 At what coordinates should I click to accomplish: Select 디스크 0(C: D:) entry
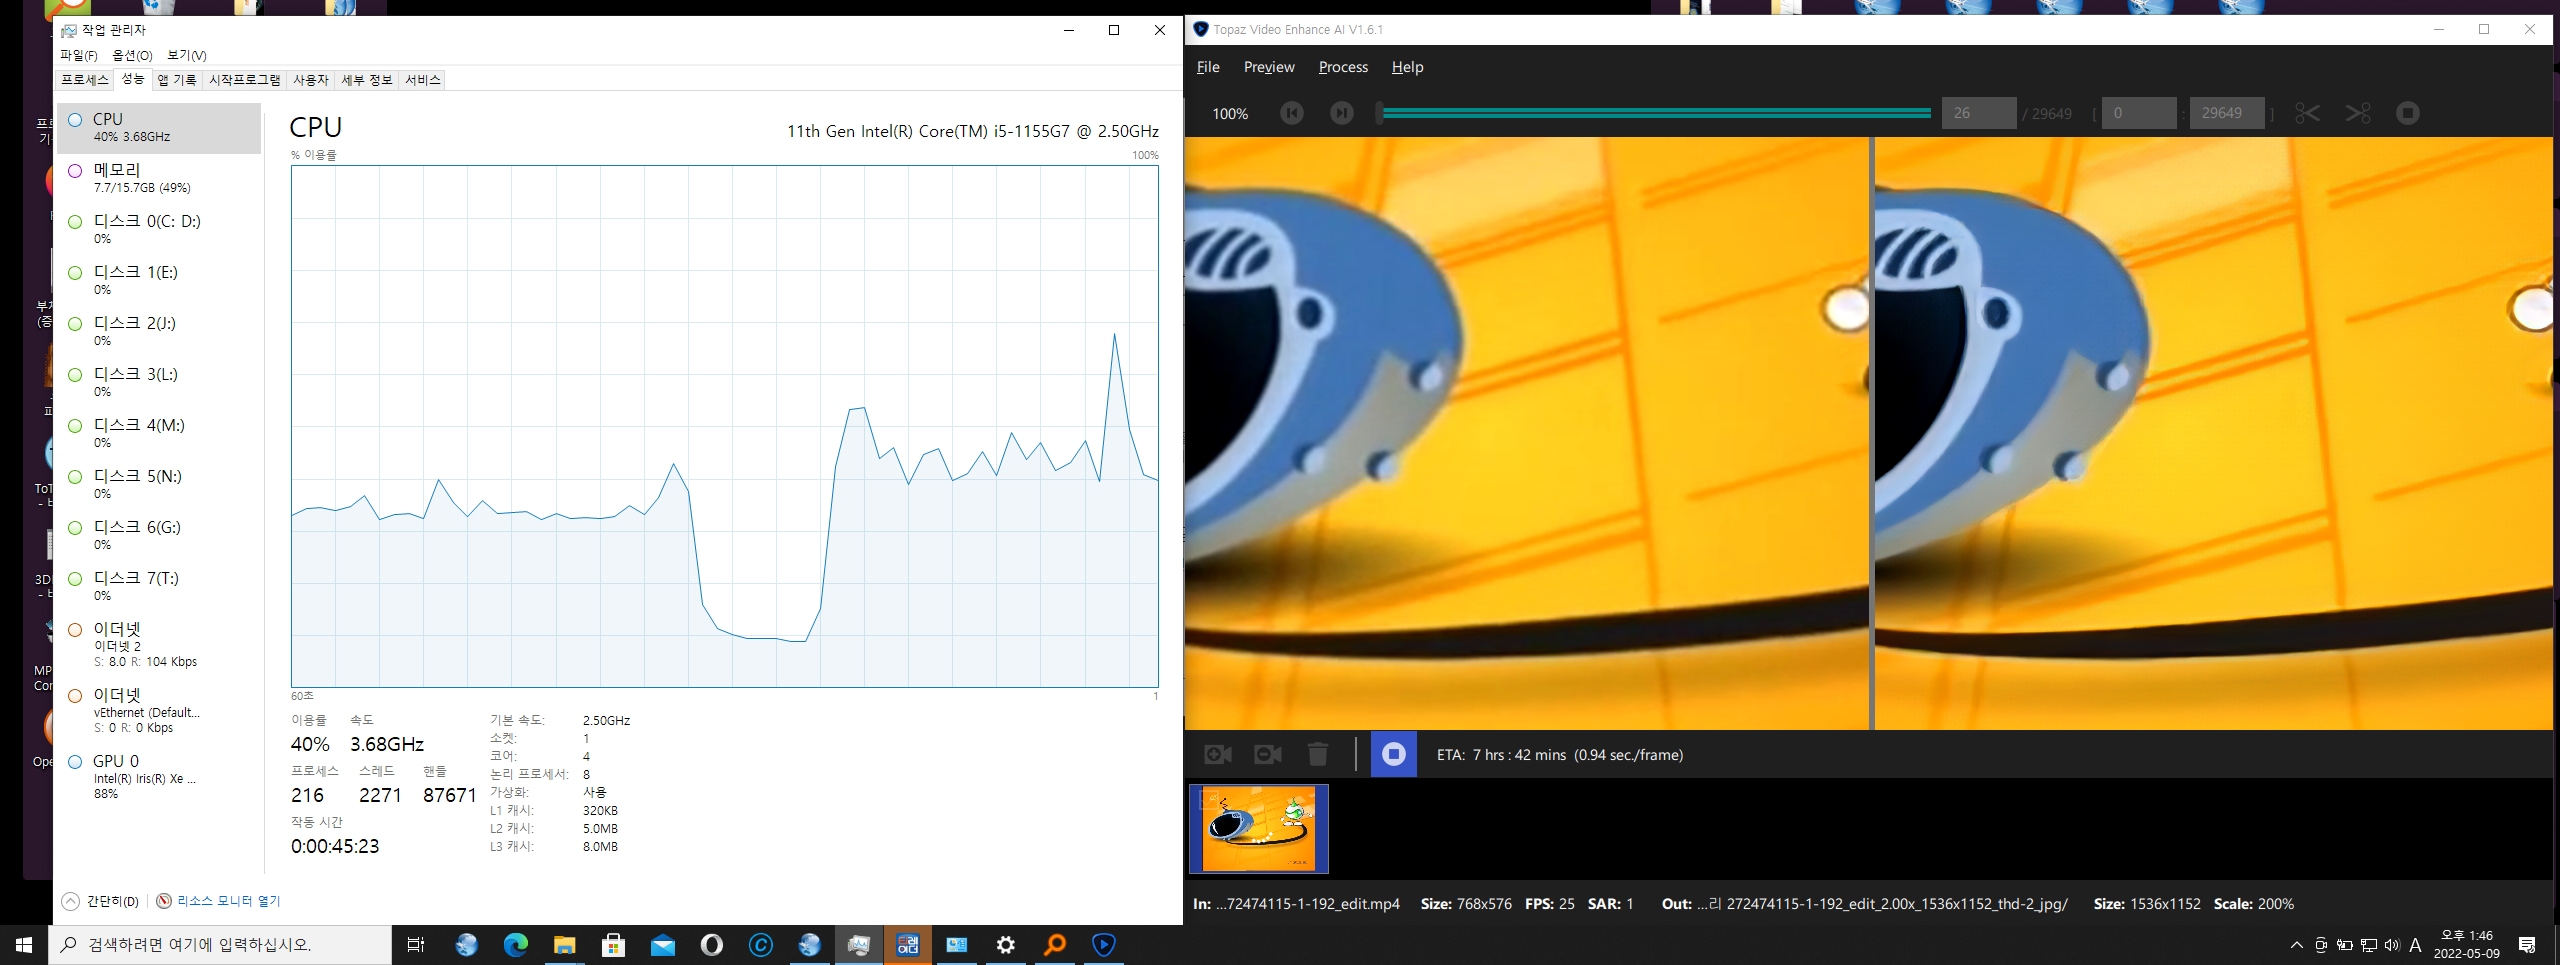(x=159, y=230)
